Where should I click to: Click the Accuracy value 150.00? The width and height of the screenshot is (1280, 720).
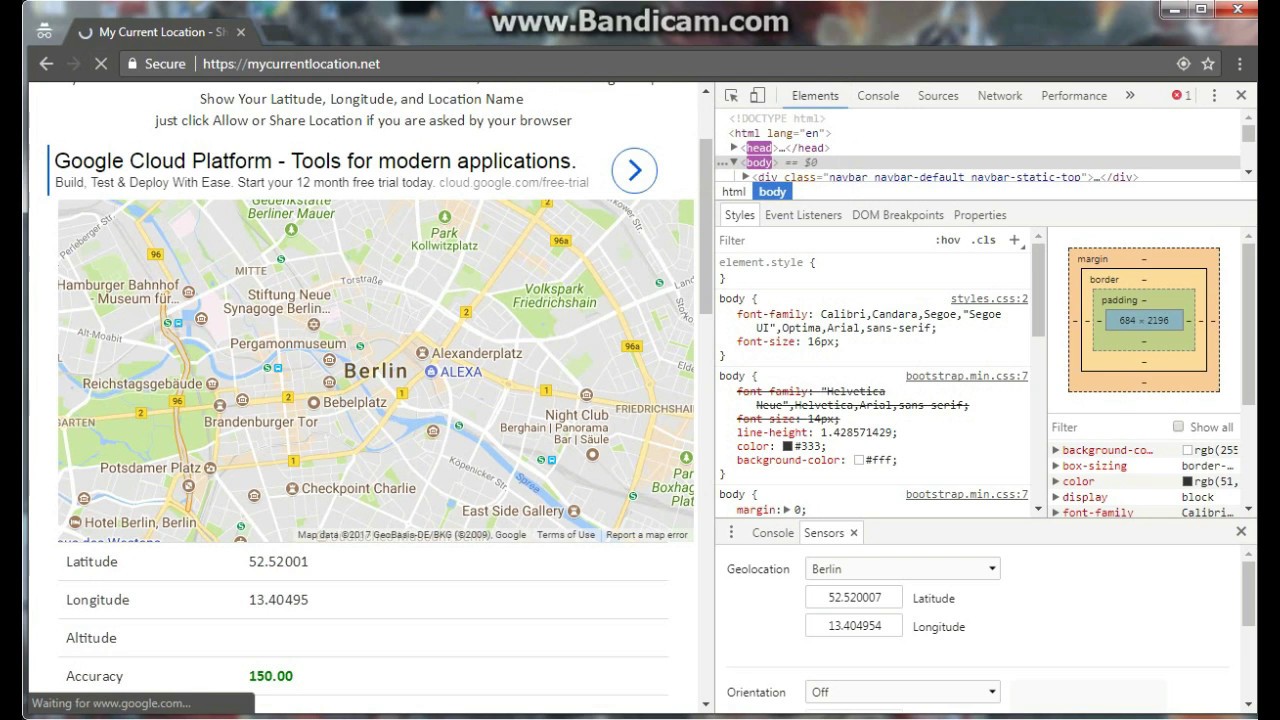[x=271, y=676]
